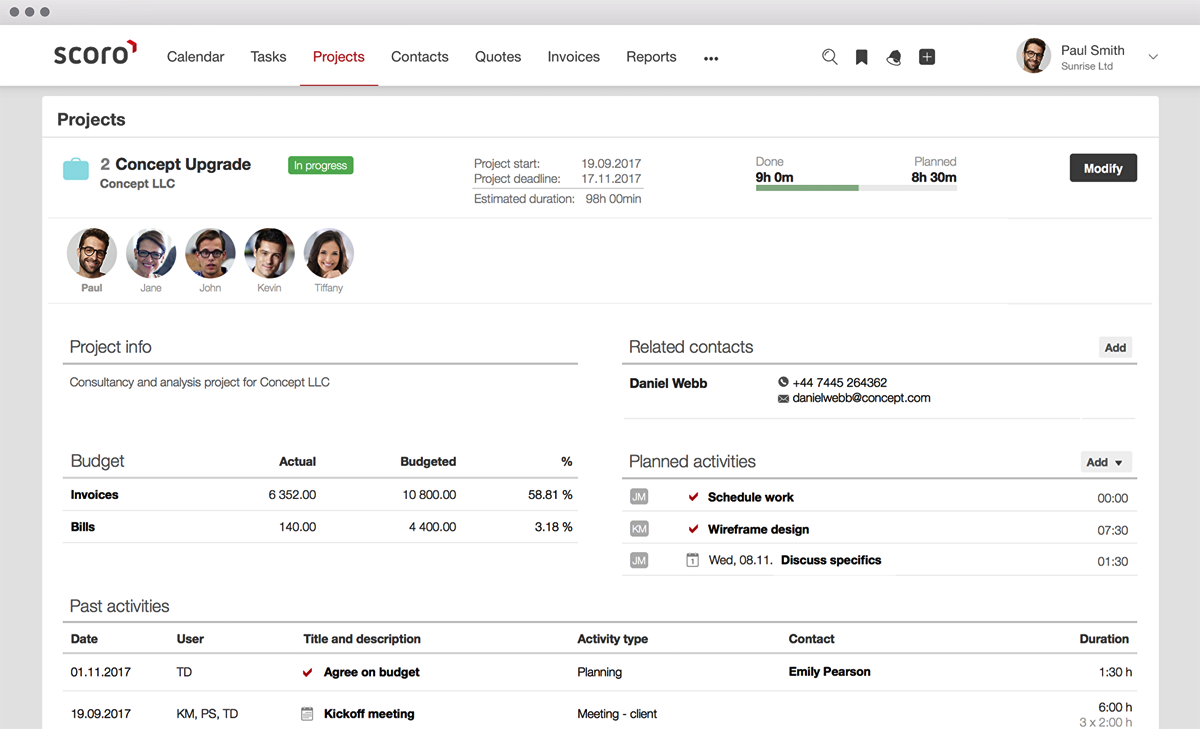Click the search magnifier icon
Viewport: 1200px width, 730px height.
(829, 57)
